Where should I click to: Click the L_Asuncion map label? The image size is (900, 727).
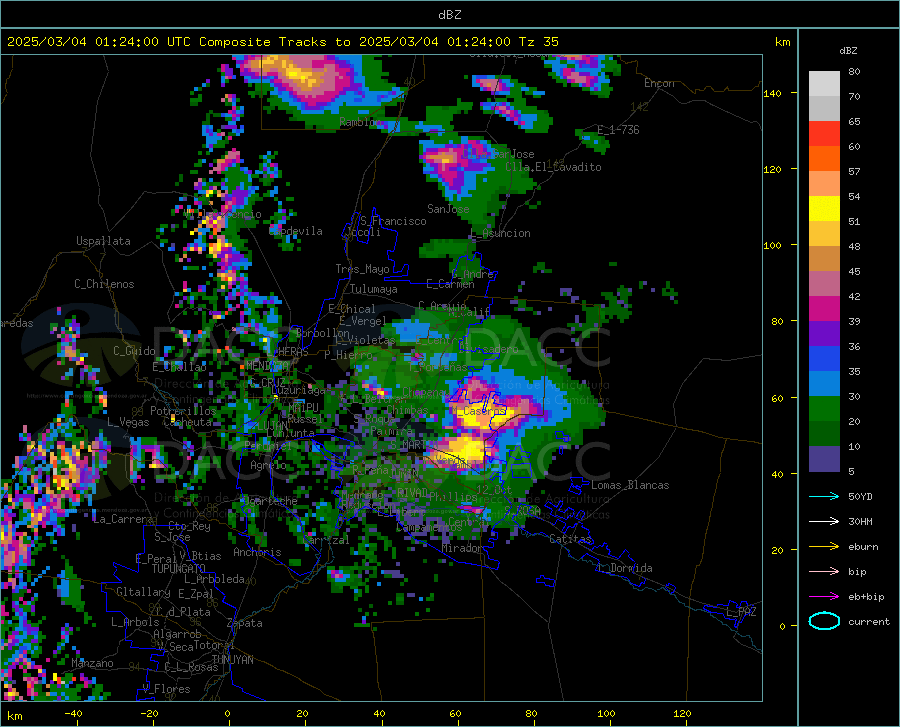(500, 233)
